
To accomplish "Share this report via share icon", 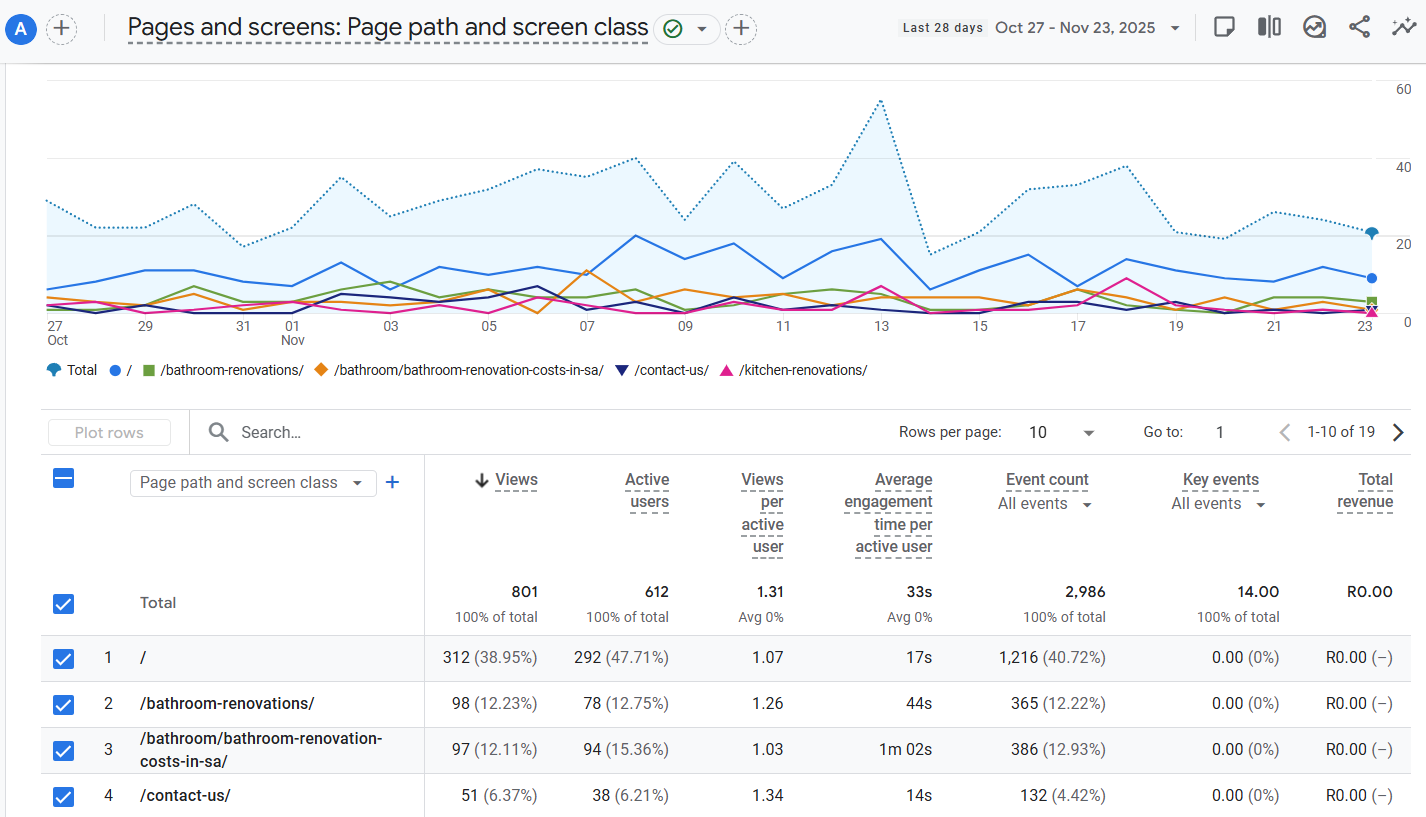I will coord(1359,28).
